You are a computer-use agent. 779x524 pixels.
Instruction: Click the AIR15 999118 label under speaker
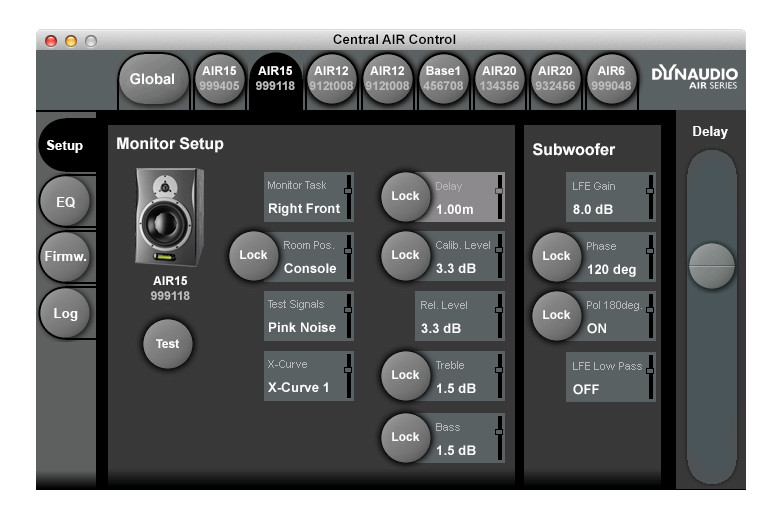[170, 289]
